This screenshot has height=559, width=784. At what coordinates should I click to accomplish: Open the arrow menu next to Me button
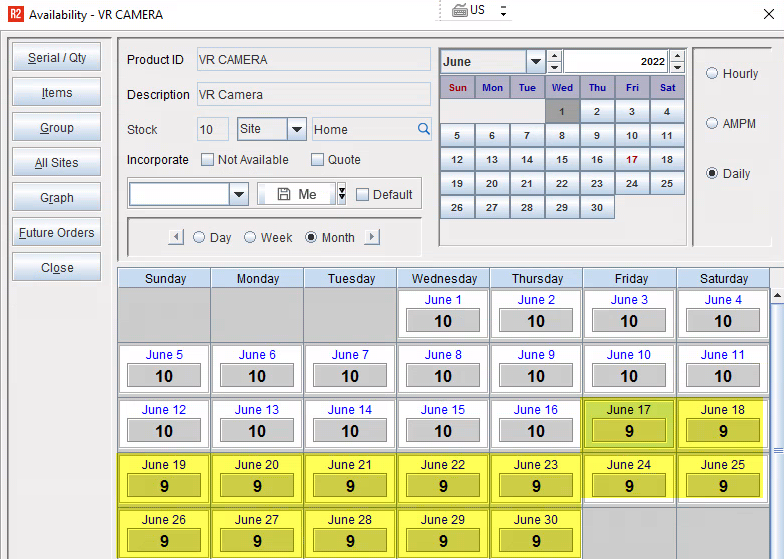[x=341, y=194]
